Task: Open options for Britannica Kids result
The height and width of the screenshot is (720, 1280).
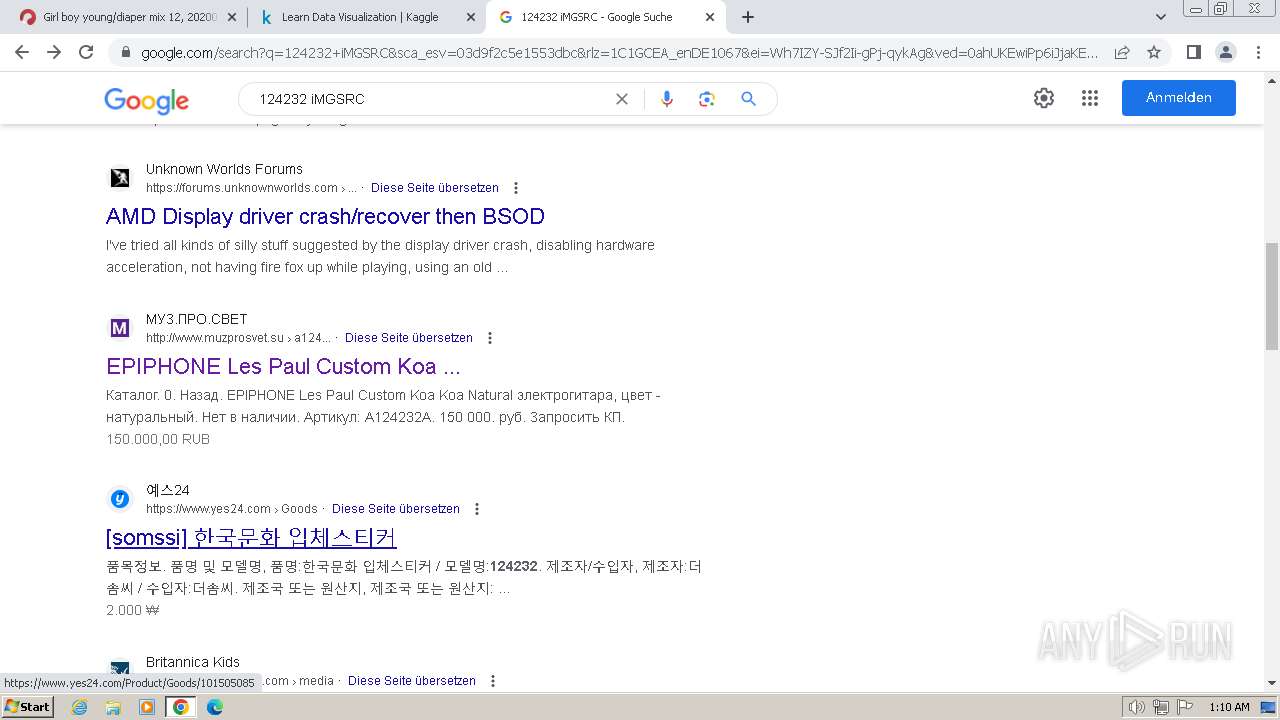Action: [493, 681]
